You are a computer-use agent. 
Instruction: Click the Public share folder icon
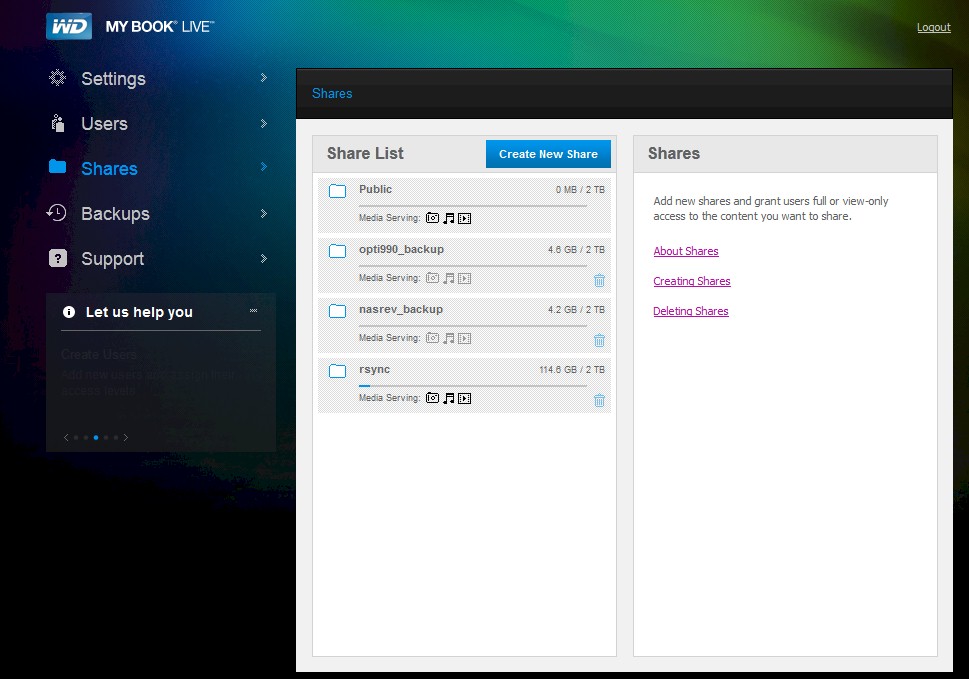point(337,191)
